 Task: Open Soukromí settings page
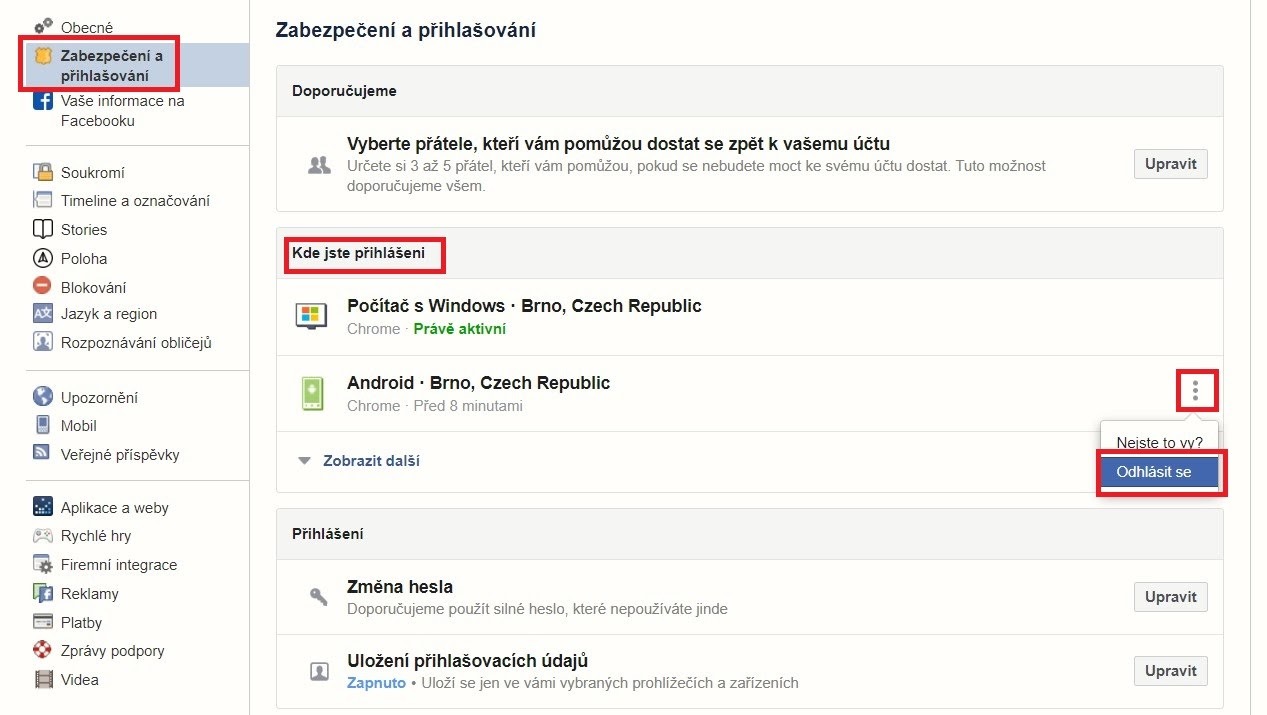92,172
